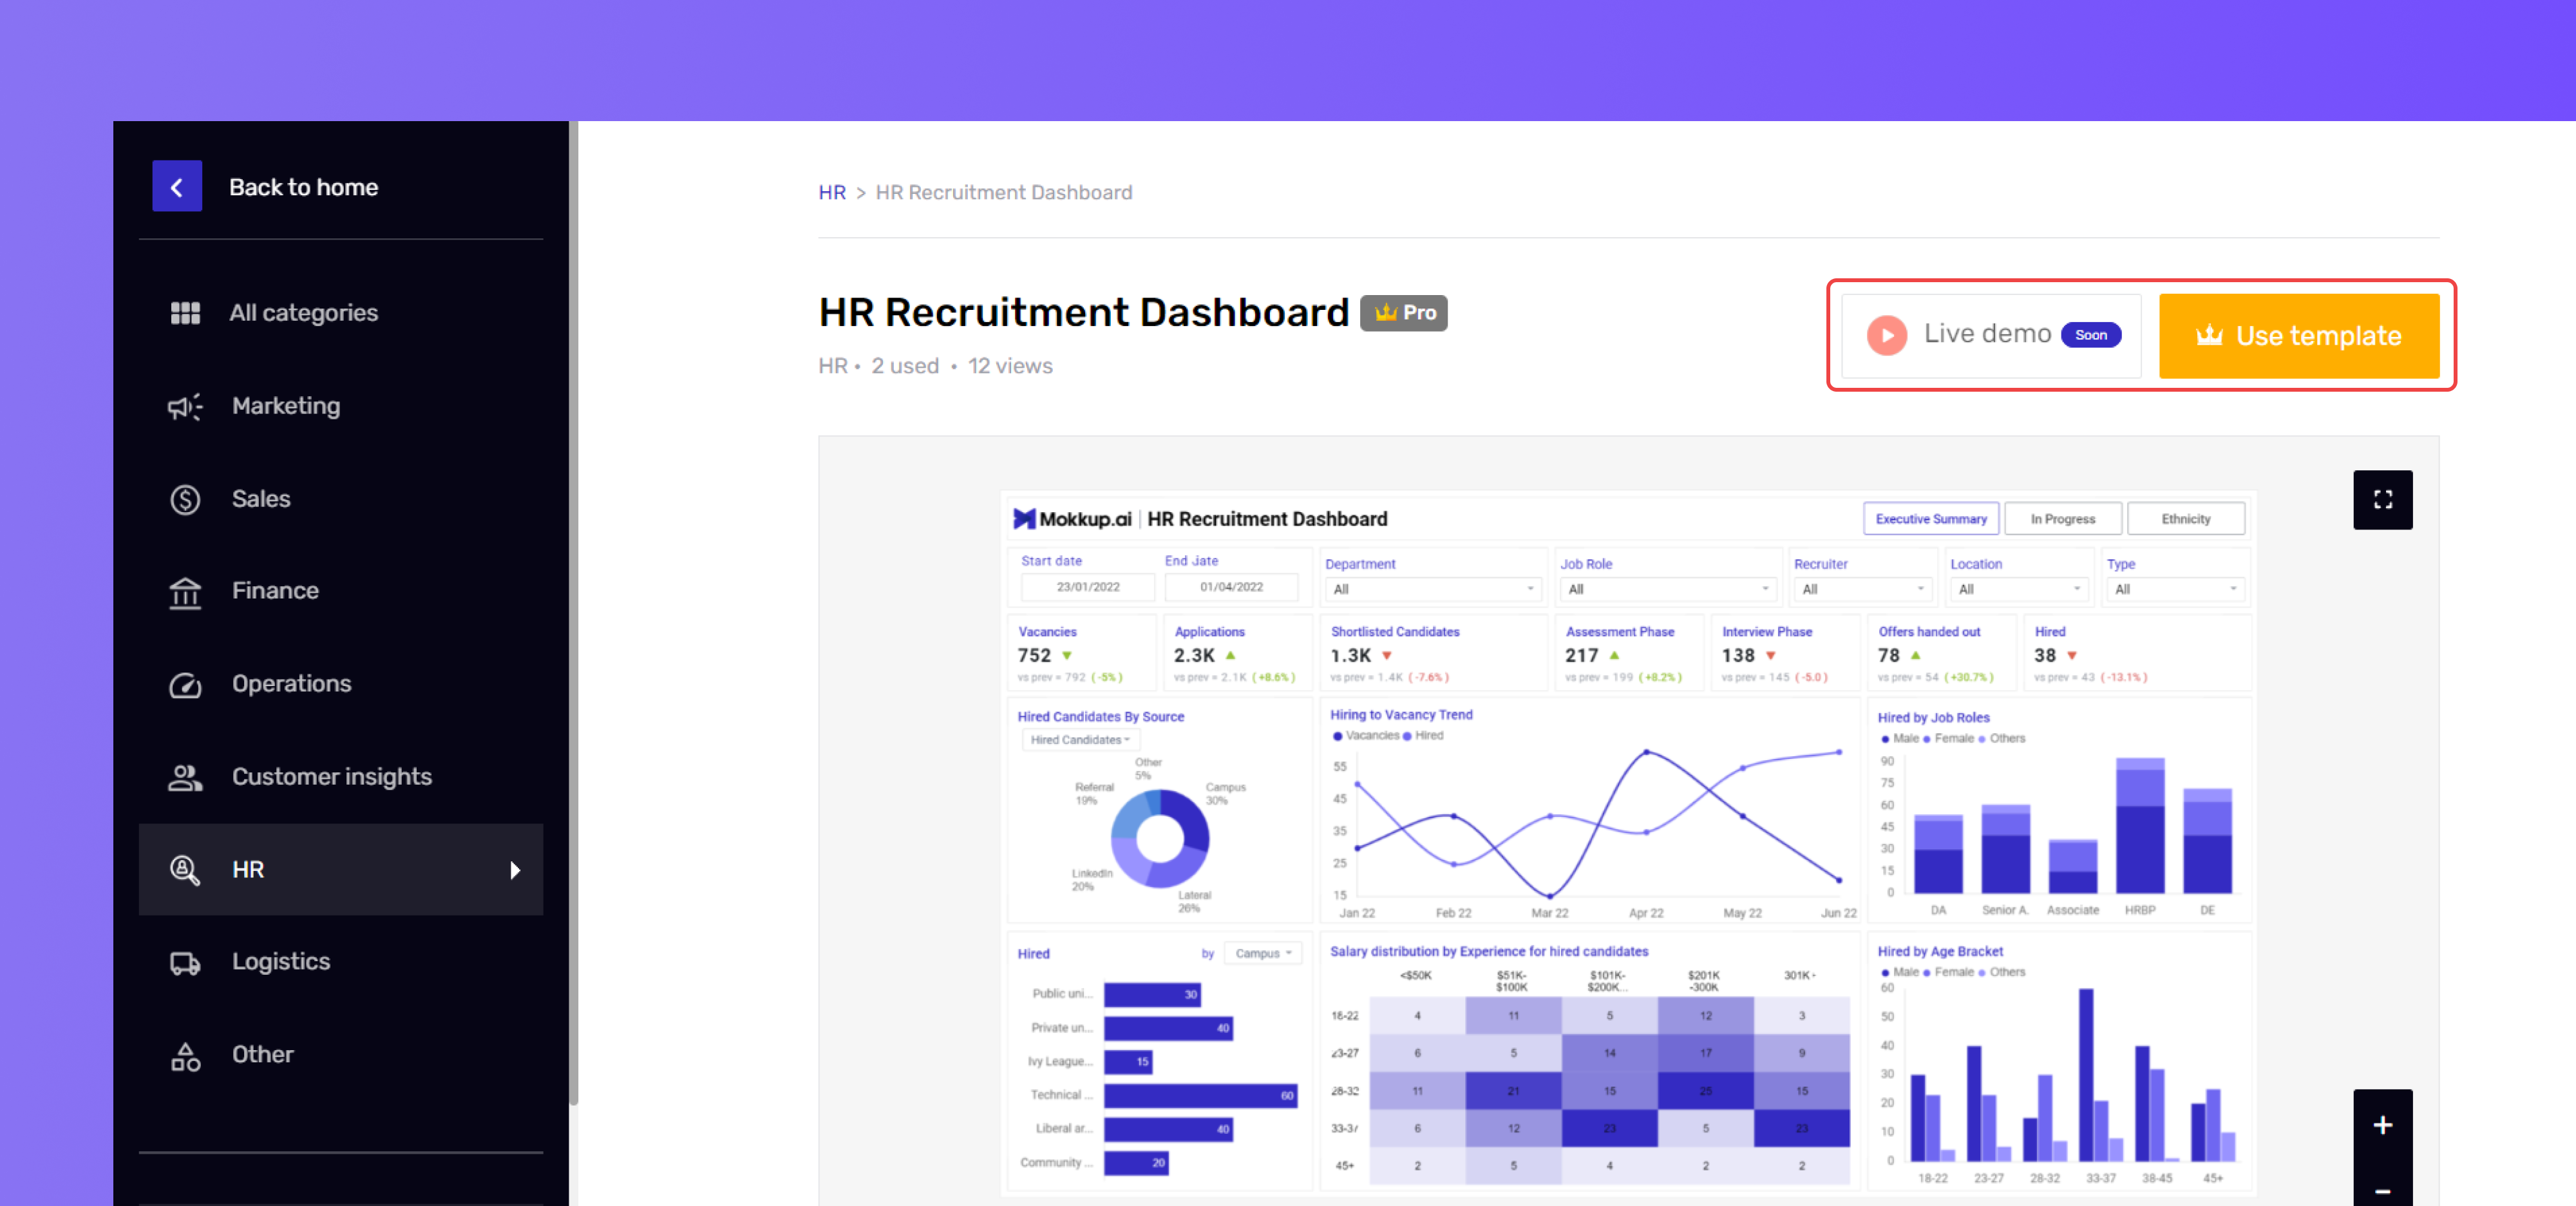Open the All categories grid icon
This screenshot has width=2576, height=1206.
point(185,313)
